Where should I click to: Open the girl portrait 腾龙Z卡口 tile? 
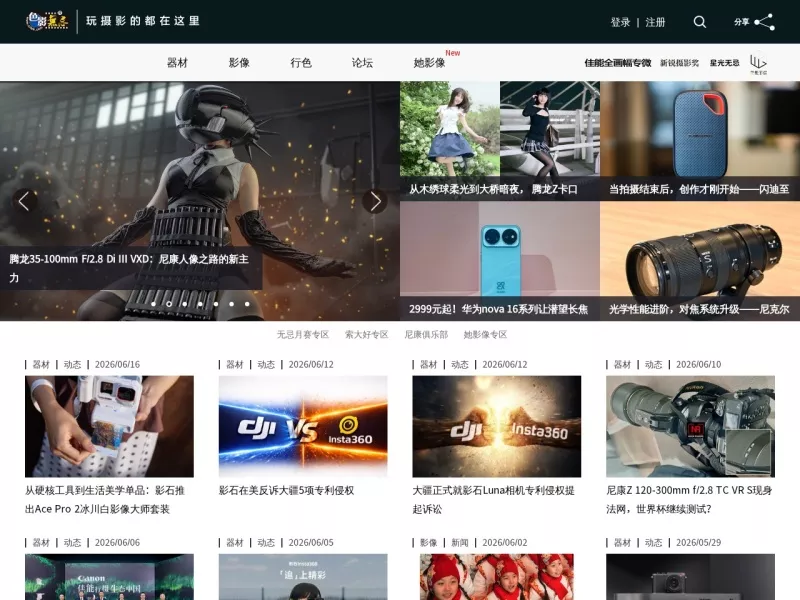click(x=499, y=141)
